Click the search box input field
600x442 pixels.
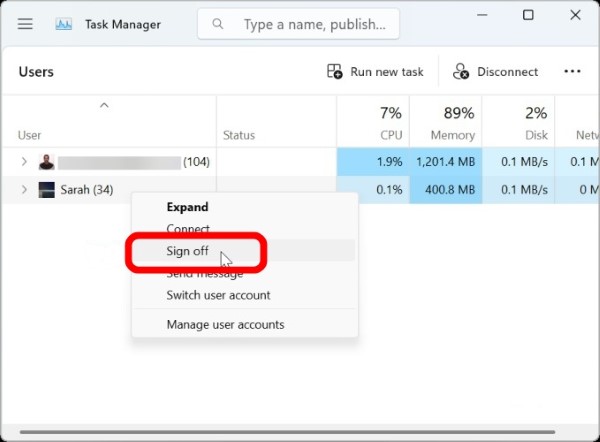(x=310, y=24)
